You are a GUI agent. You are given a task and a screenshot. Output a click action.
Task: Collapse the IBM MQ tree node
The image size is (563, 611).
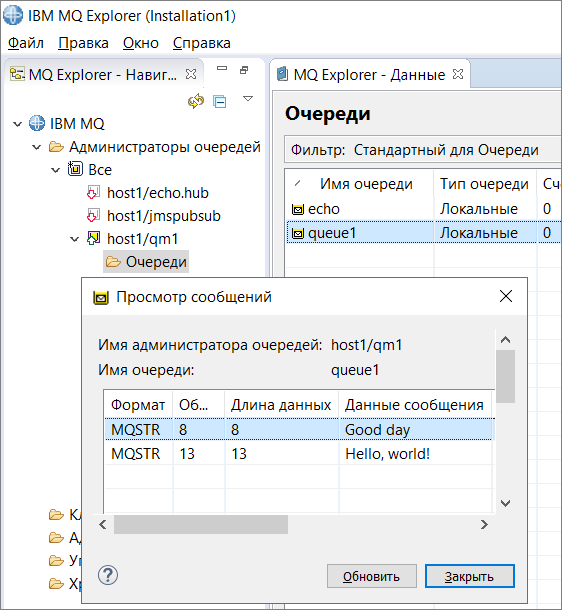point(18,124)
